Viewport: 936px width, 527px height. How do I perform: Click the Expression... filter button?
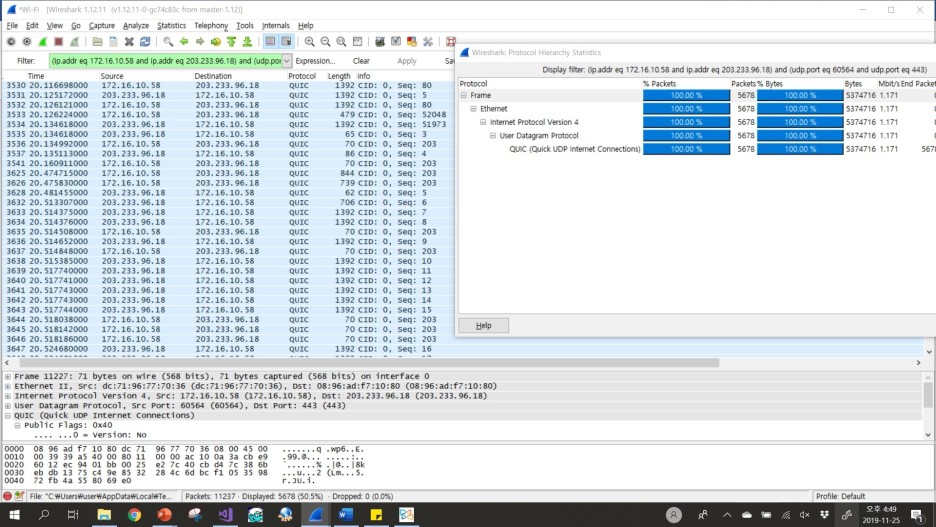(x=315, y=61)
